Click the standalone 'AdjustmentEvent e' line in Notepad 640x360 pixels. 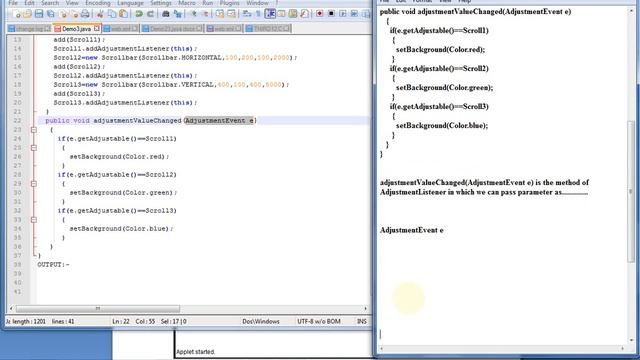pos(411,230)
